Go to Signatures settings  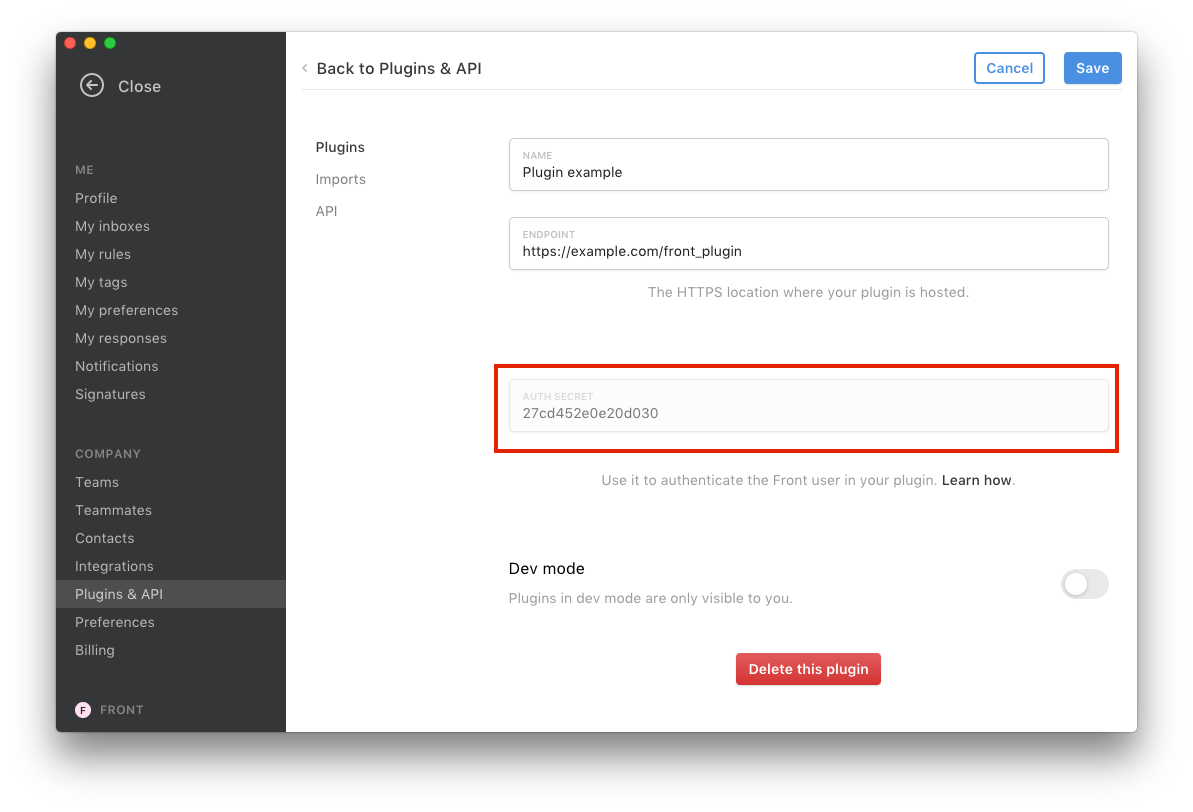[110, 394]
